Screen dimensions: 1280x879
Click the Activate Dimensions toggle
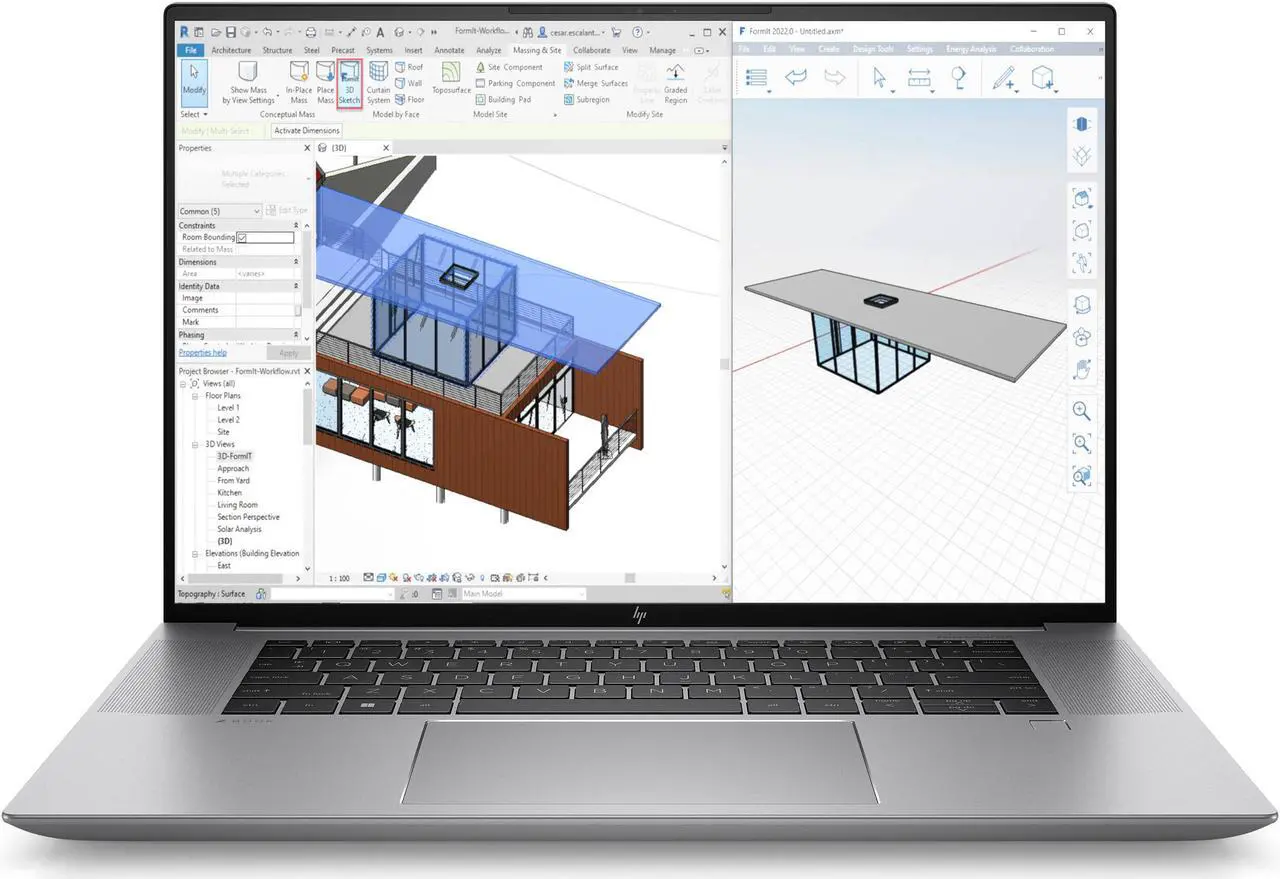click(306, 130)
